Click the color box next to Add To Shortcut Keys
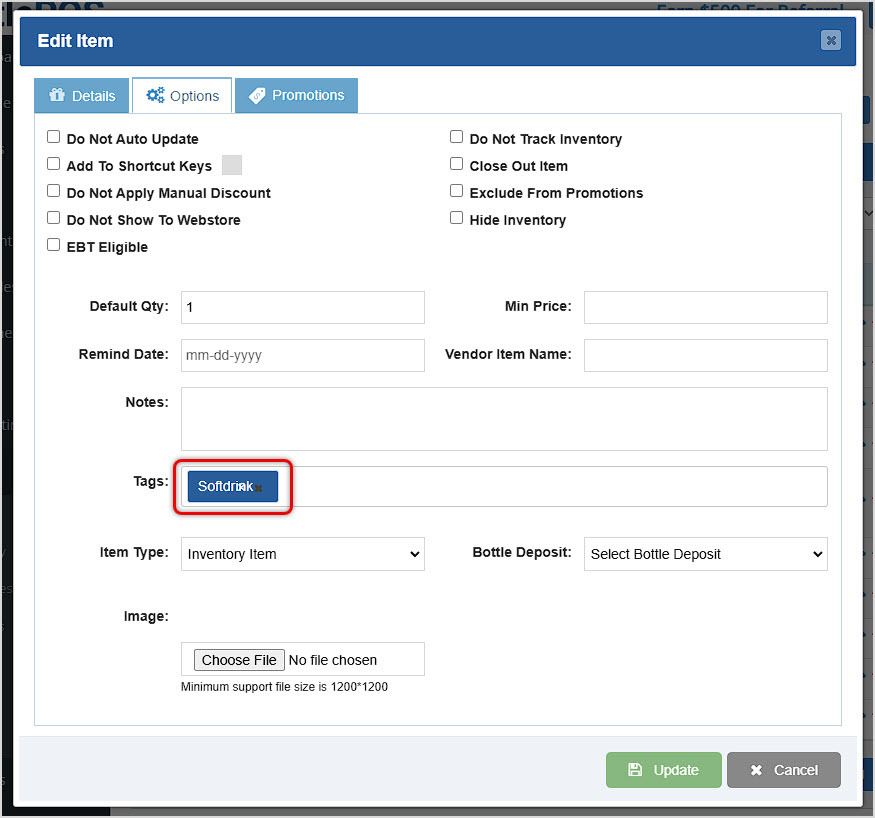Screen dimensions: 875x818 231,164
